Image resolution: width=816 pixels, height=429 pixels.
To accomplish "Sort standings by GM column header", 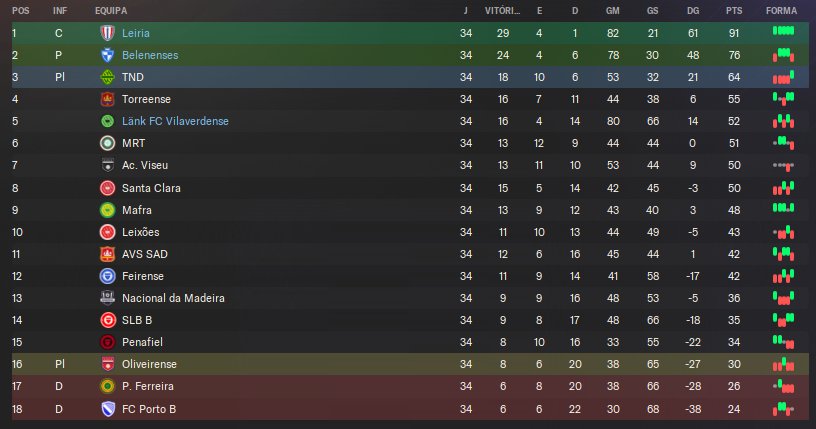I will click(x=611, y=10).
